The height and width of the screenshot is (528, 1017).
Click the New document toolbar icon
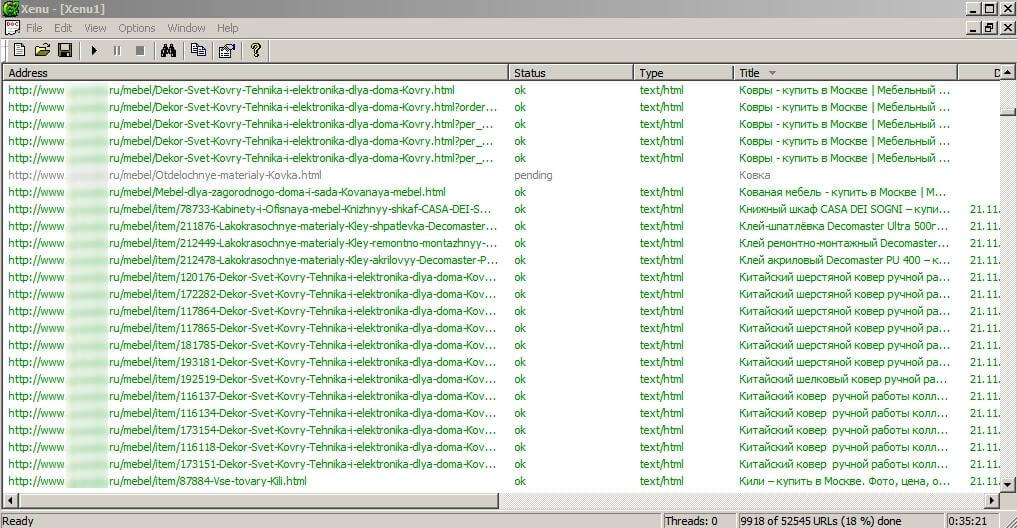tap(19, 49)
